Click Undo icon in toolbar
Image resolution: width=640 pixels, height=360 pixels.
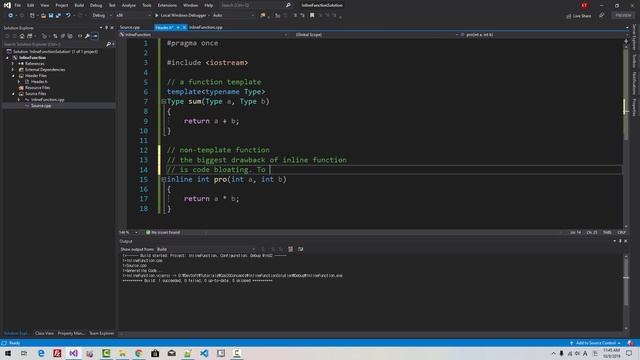click(x=68, y=16)
